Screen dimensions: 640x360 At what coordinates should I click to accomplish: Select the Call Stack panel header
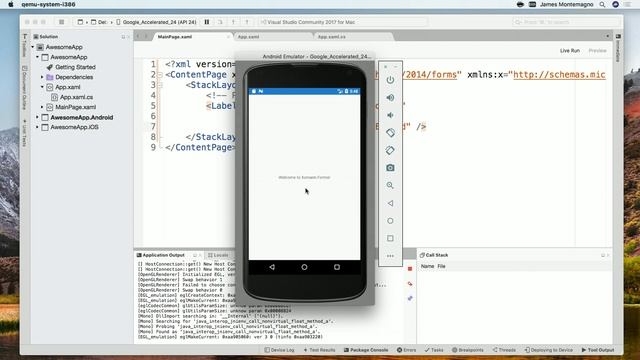pos(433,255)
